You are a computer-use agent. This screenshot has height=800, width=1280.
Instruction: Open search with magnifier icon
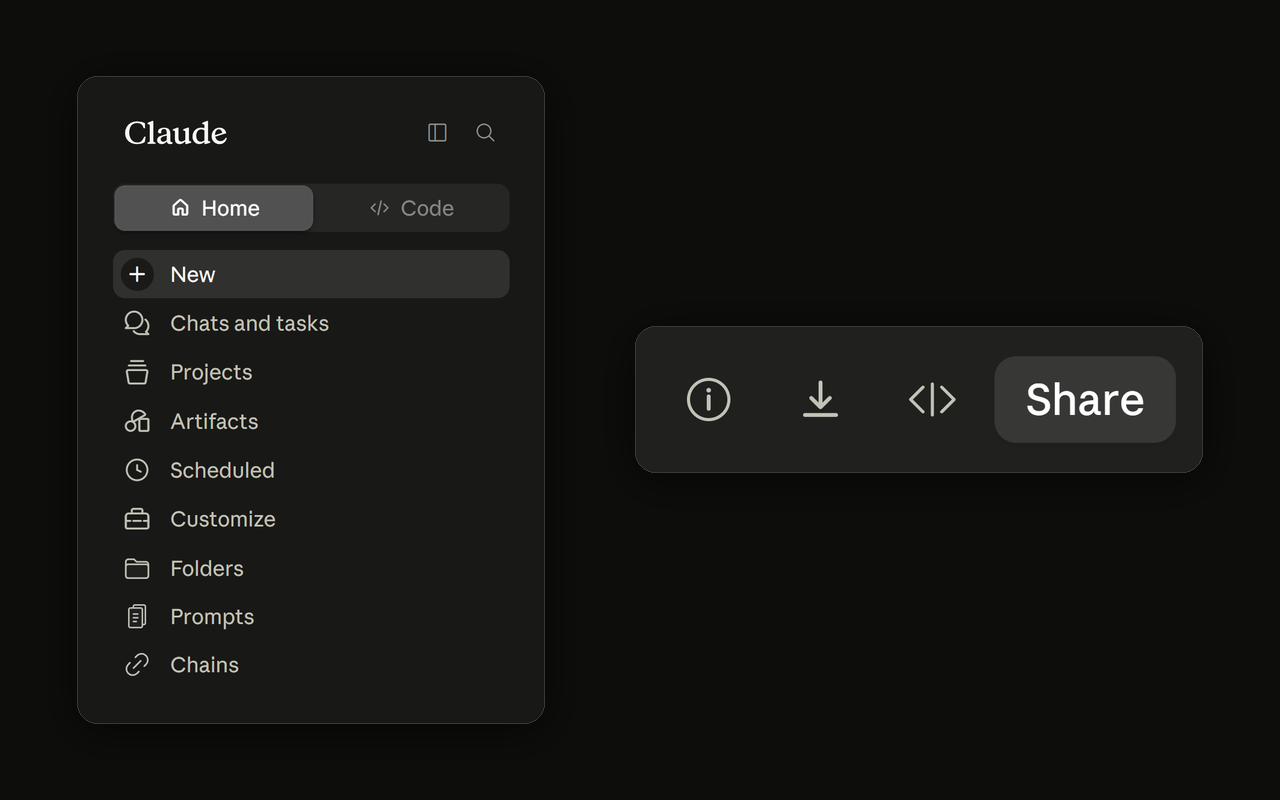pyautogui.click(x=485, y=132)
